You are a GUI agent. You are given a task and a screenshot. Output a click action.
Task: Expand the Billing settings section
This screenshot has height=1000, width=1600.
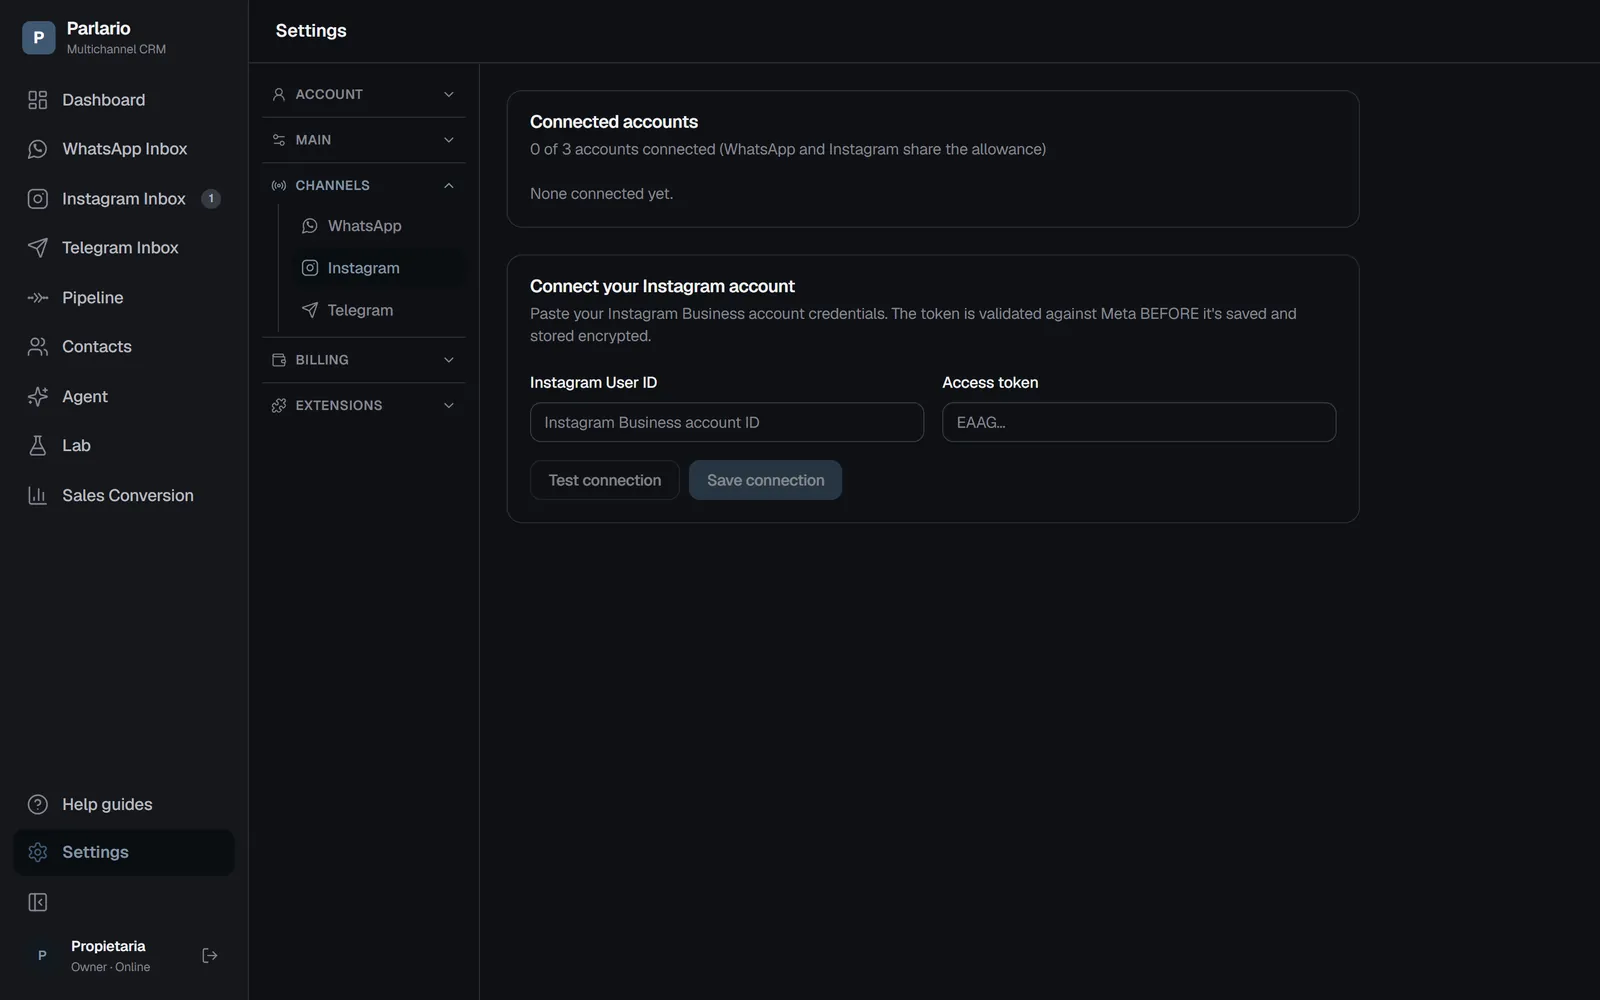point(364,360)
